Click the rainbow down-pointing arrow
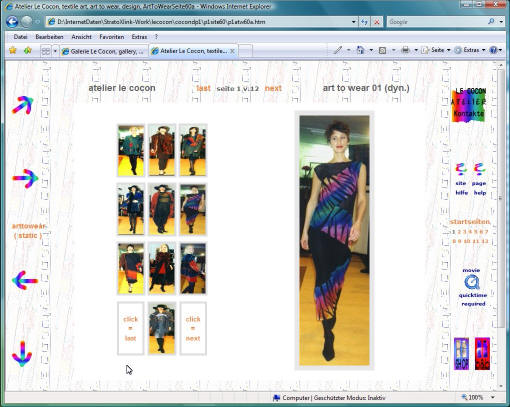The image size is (510, 407). click(22, 354)
